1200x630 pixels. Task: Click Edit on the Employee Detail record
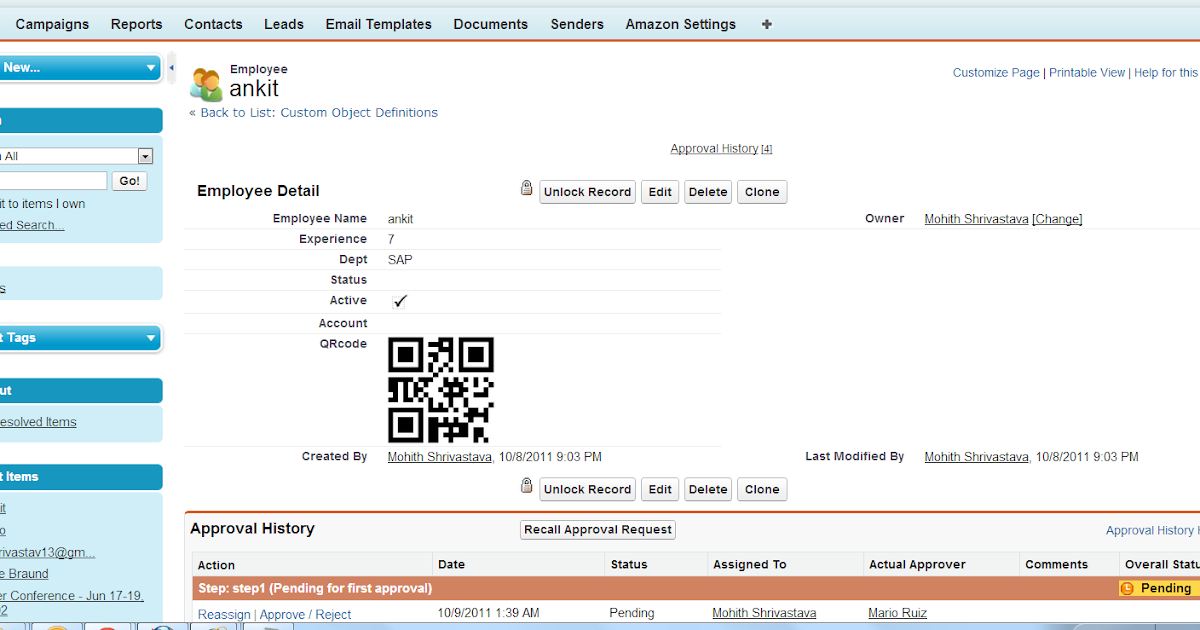[659, 191]
